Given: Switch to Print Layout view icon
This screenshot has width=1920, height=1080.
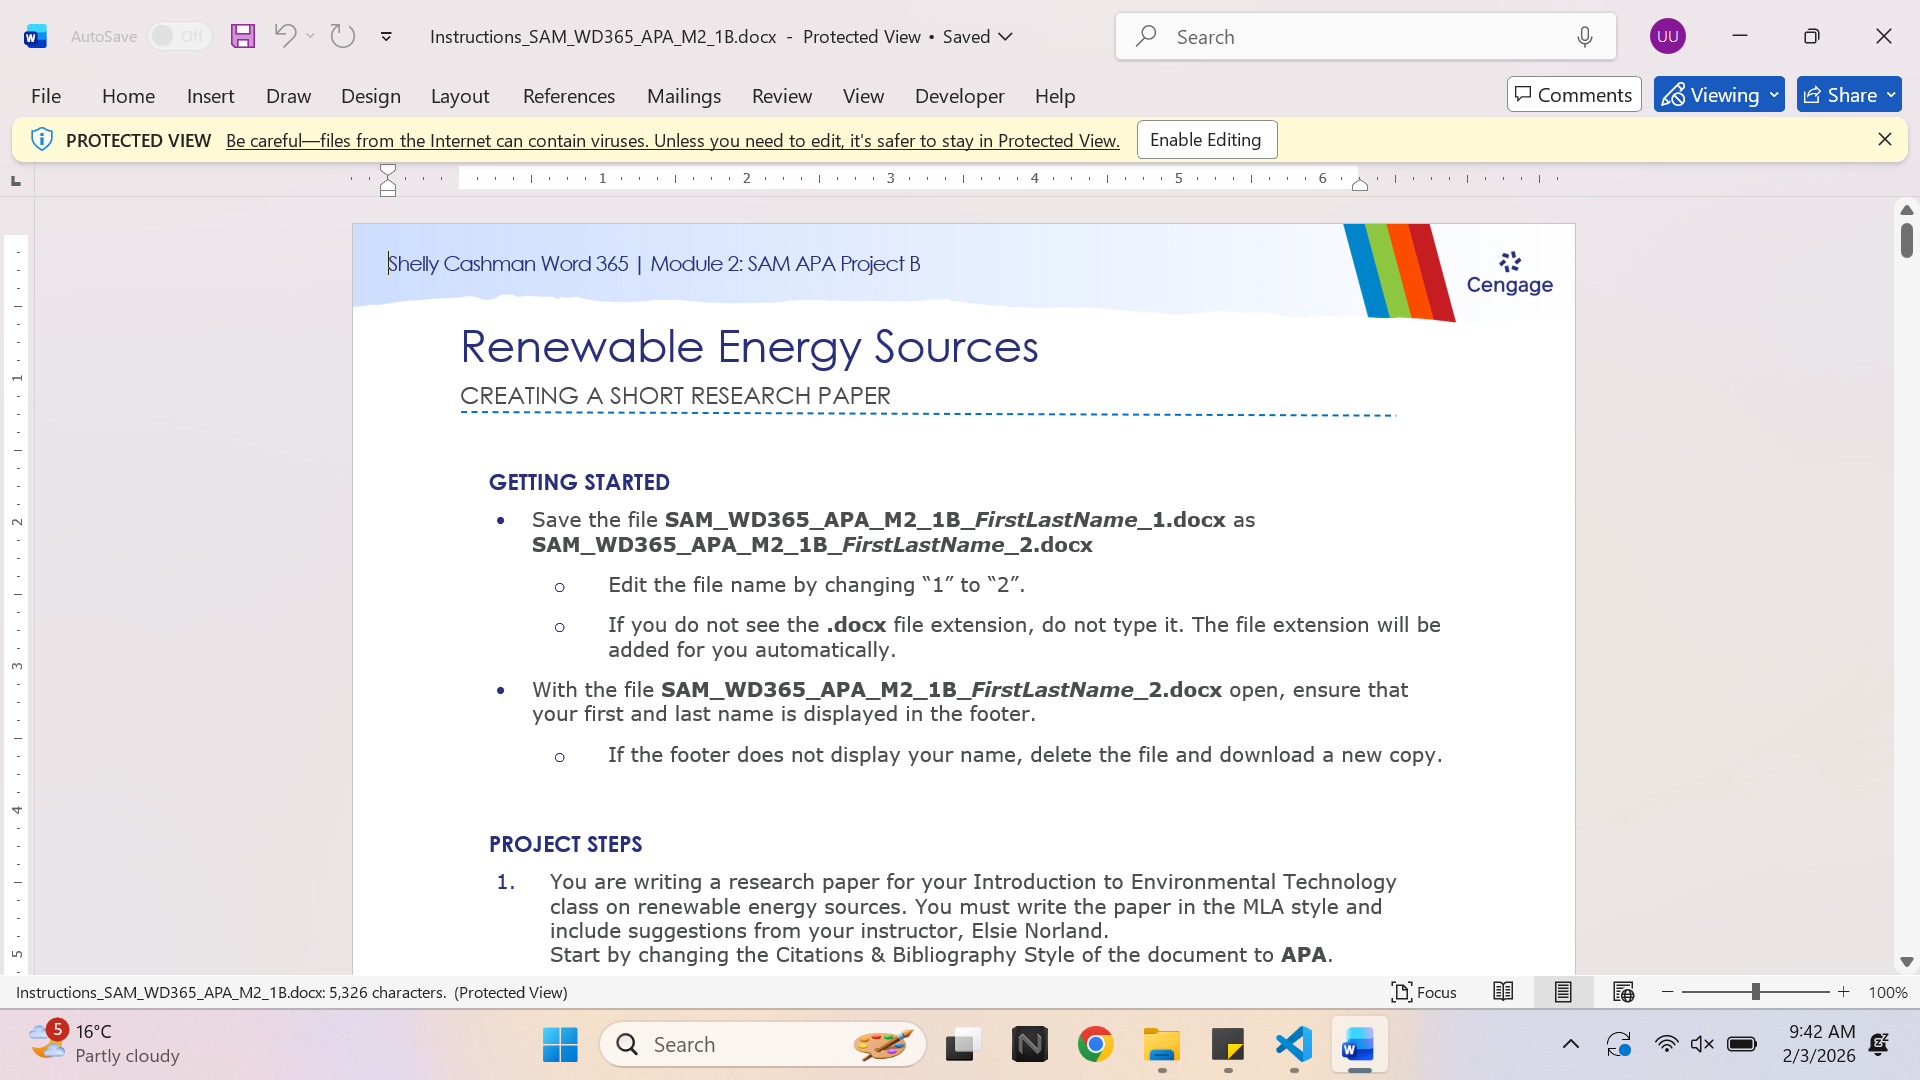Looking at the screenshot, I should [1563, 992].
